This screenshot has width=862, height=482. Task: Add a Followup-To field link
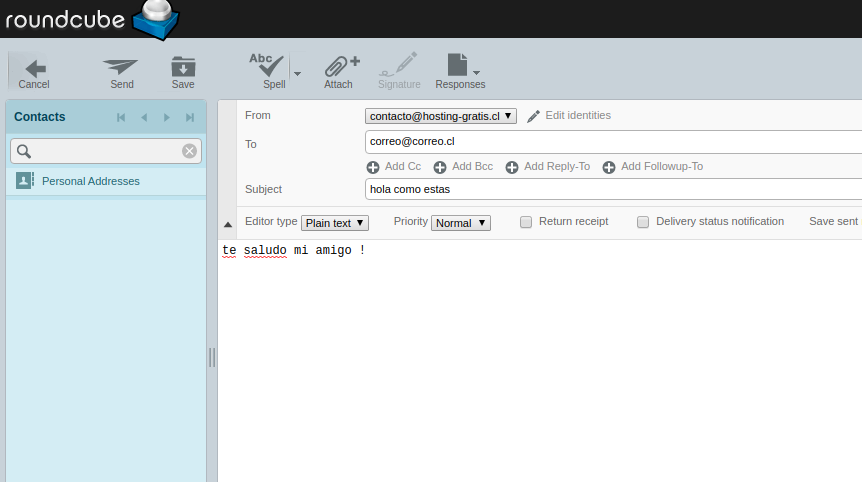[662, 167]
